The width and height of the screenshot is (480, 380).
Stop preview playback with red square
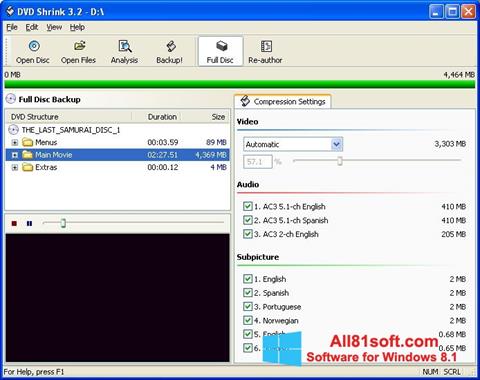[x=14, y=223]
